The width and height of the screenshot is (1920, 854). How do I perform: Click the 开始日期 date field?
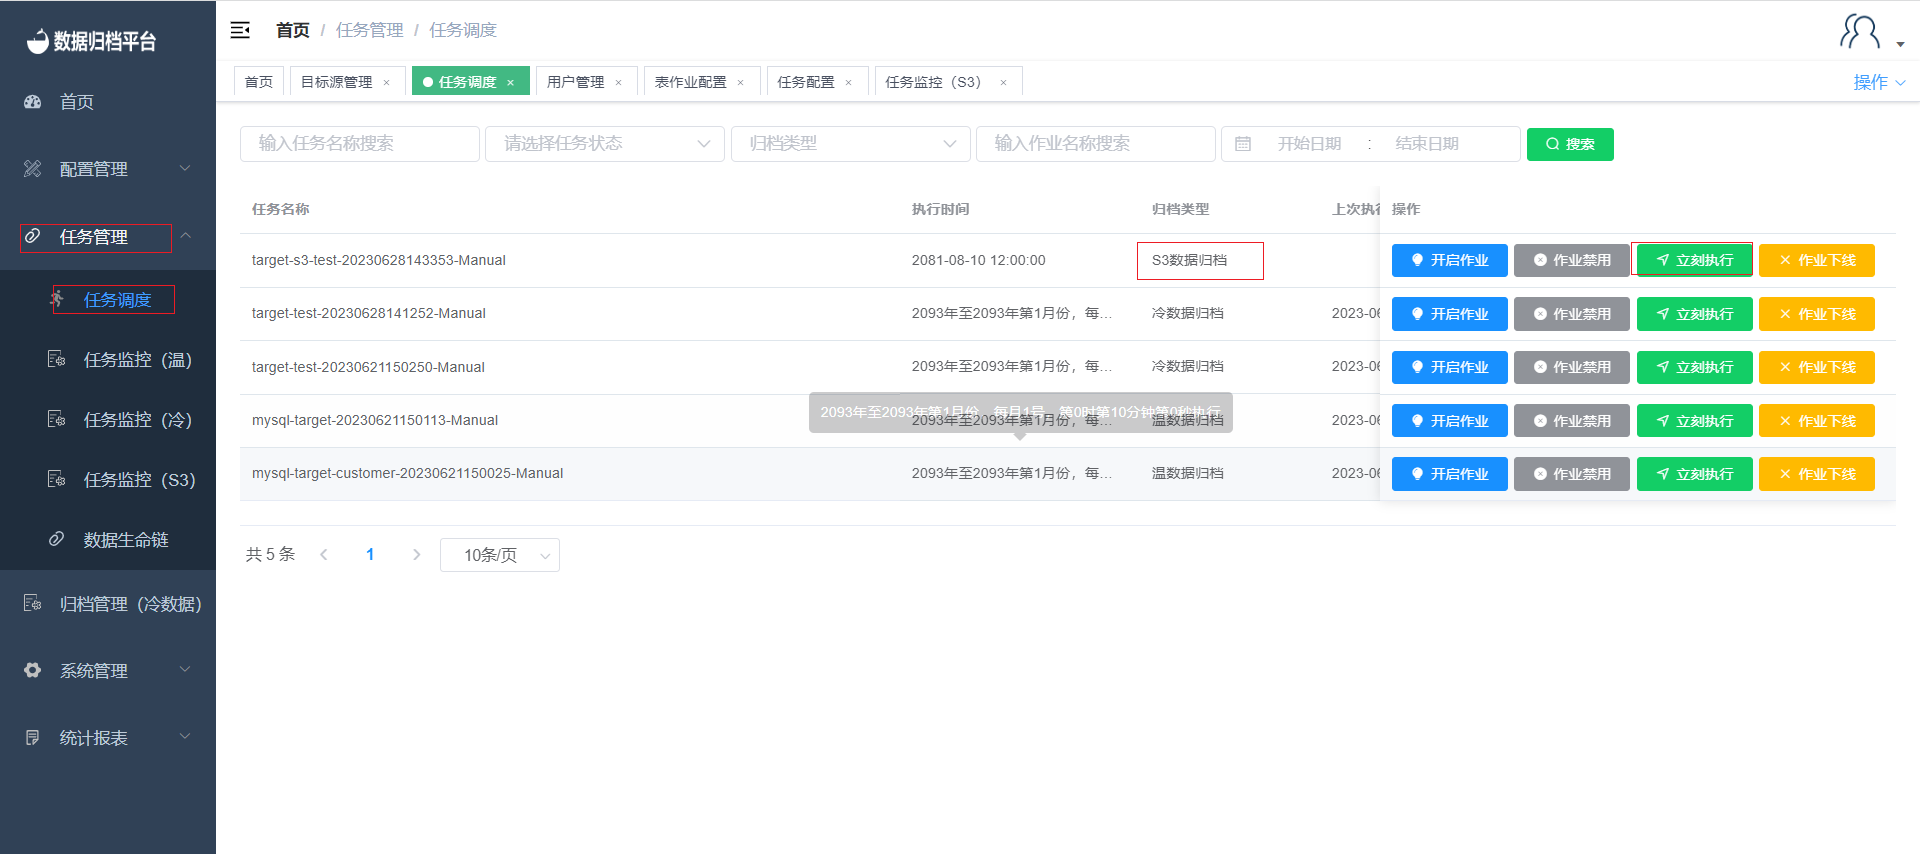click(1309, 144)
